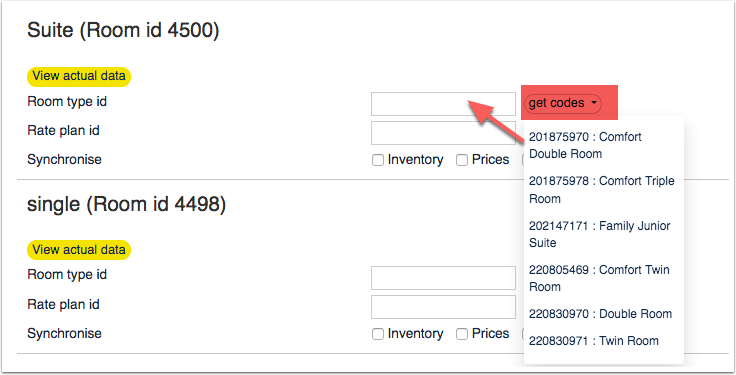Tick third Synchronise checkbox for Suite

click(x=523, y=160)
